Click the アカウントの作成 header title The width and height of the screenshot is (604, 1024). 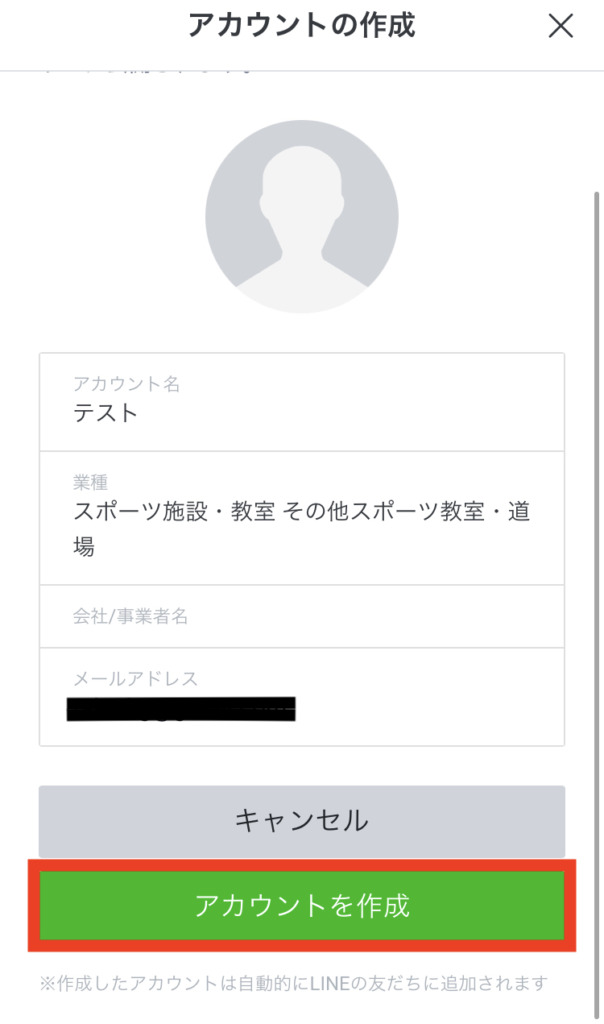click(301, 26)
